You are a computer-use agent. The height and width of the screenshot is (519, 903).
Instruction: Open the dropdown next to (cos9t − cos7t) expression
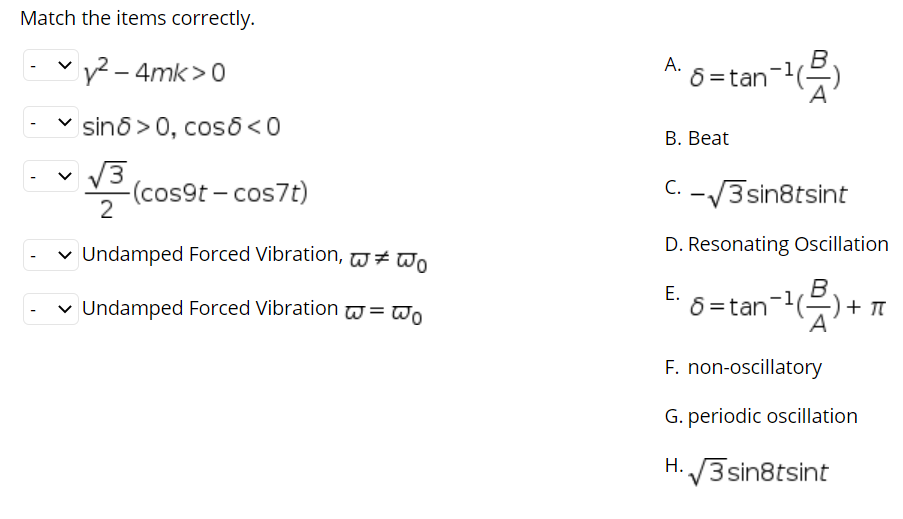tap(51, 178)
